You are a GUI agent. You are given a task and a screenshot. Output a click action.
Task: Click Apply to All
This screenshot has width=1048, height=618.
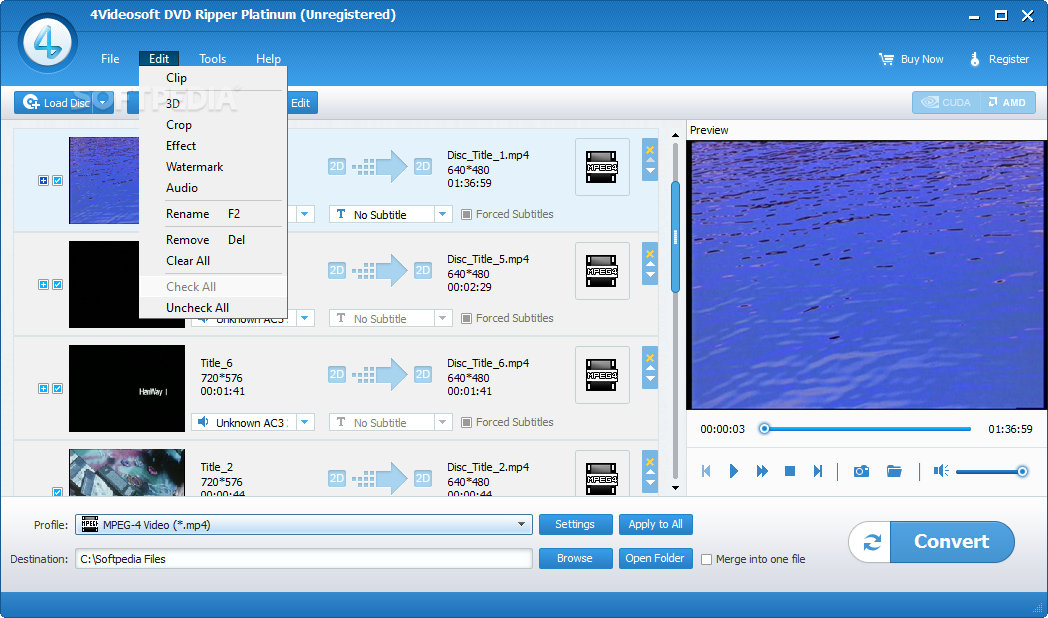point(655,524)
